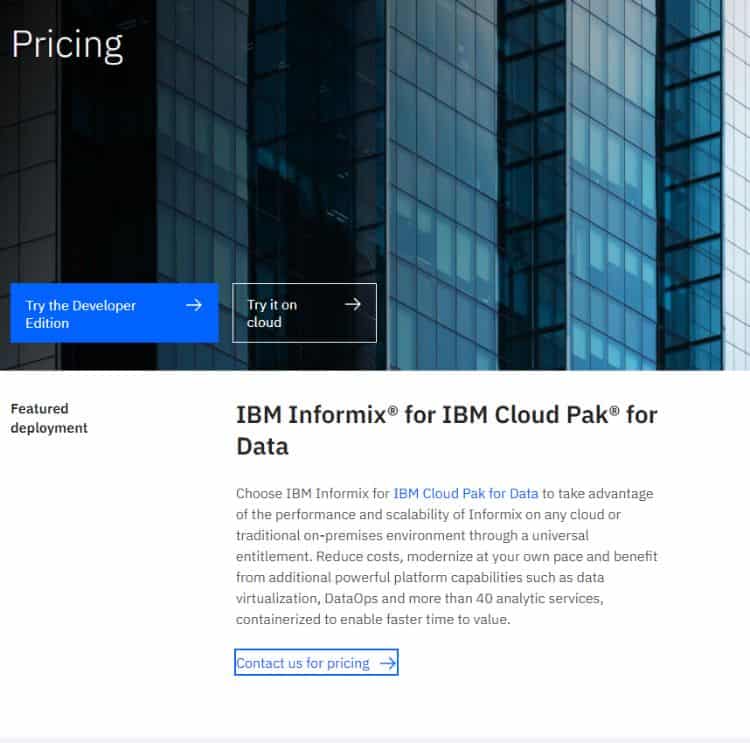Follow the IBM Cloud Pak for Data link
Image resolution: width=750 pixels, height=743 pixels.
coord(465,493)
